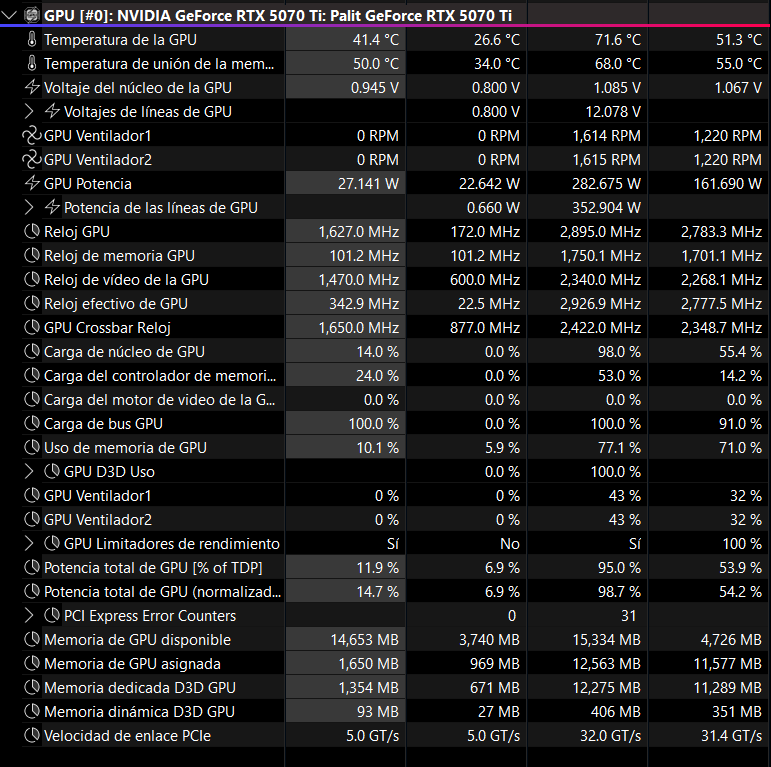The width and height of the screenshot is (771, 767).
Task: Expand Voltajes de líneas de GPU
Action: [x=29, y=112]
